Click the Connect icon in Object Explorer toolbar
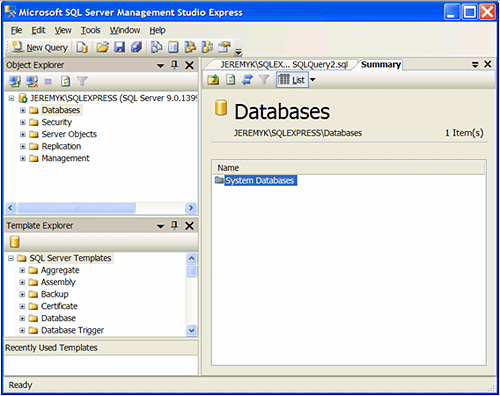Screen dimensions: 500x396 tap(15, 81)
